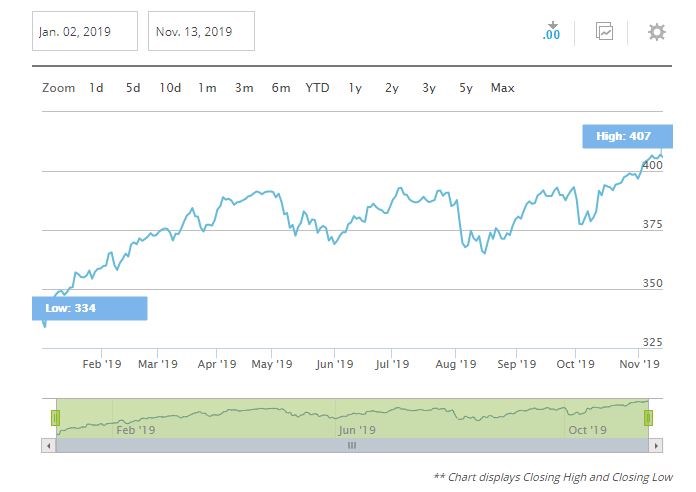Click the end date field Nov. 13, 2019
This screenshot has height=492, width=696.
coord(201,31)
